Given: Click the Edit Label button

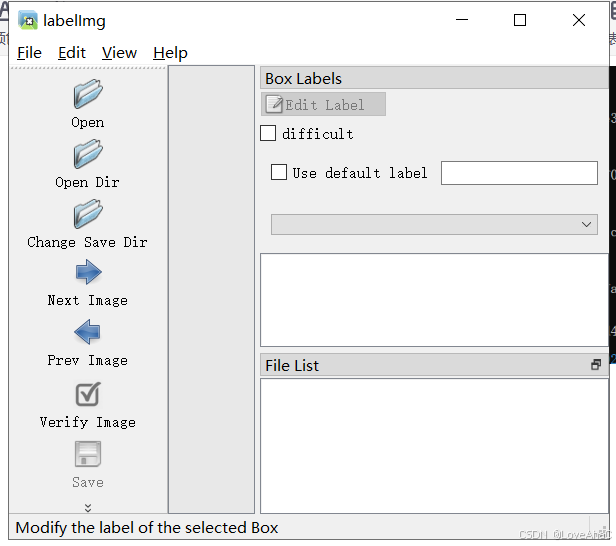Looking at the screenshot, I should (323, 104).
